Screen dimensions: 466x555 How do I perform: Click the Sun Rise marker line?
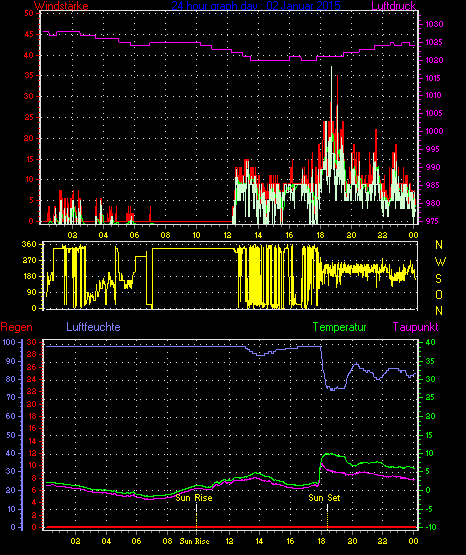coord(196,516)
